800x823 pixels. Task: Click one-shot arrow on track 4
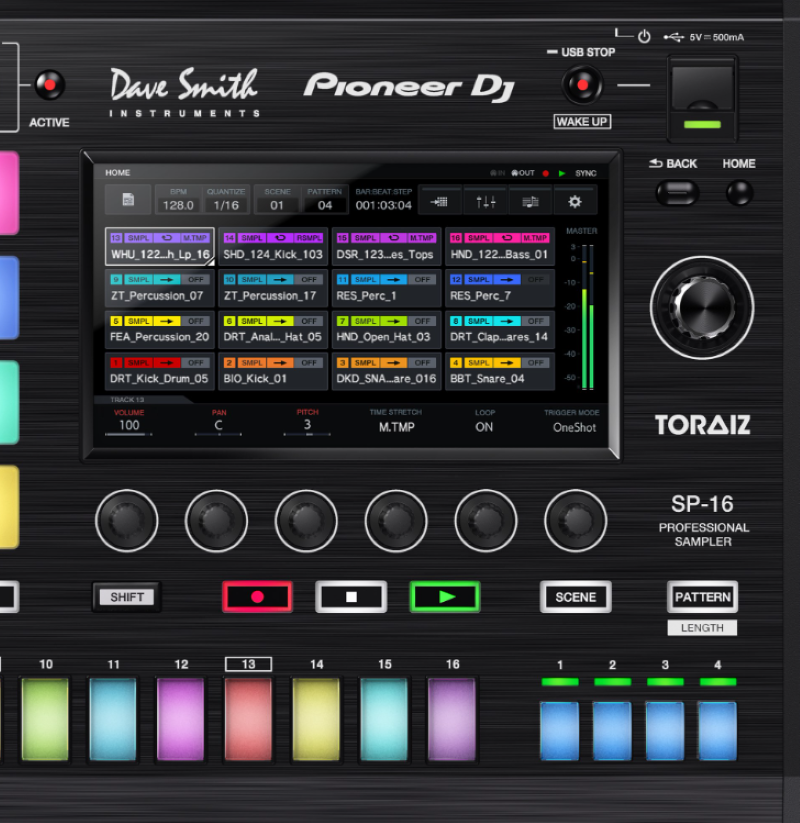(507, 363)
